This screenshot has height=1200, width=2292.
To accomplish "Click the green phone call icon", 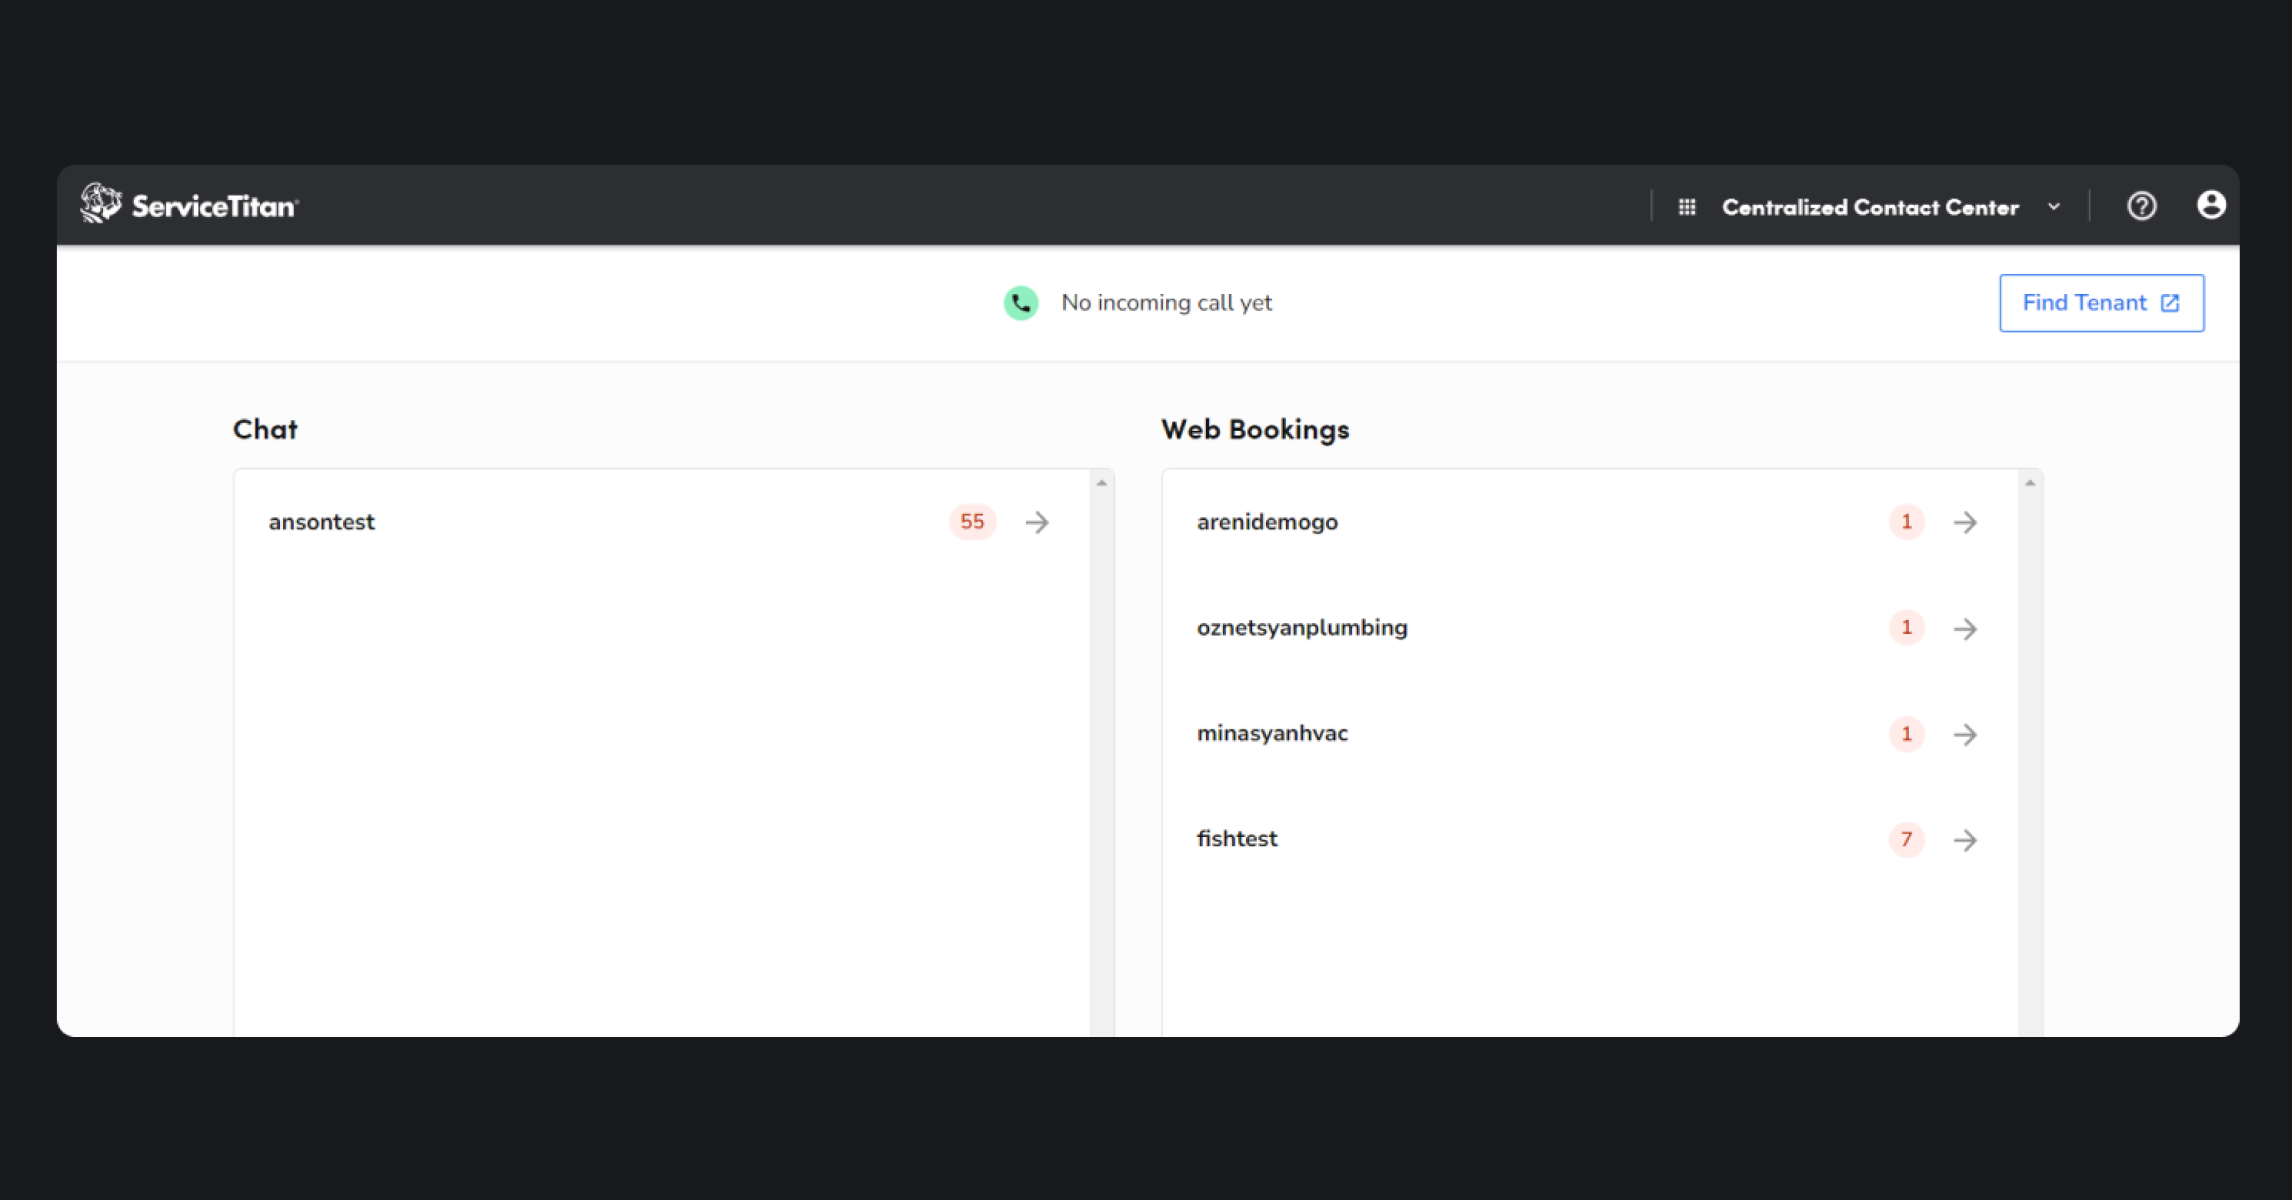I will pos(1020,303).
